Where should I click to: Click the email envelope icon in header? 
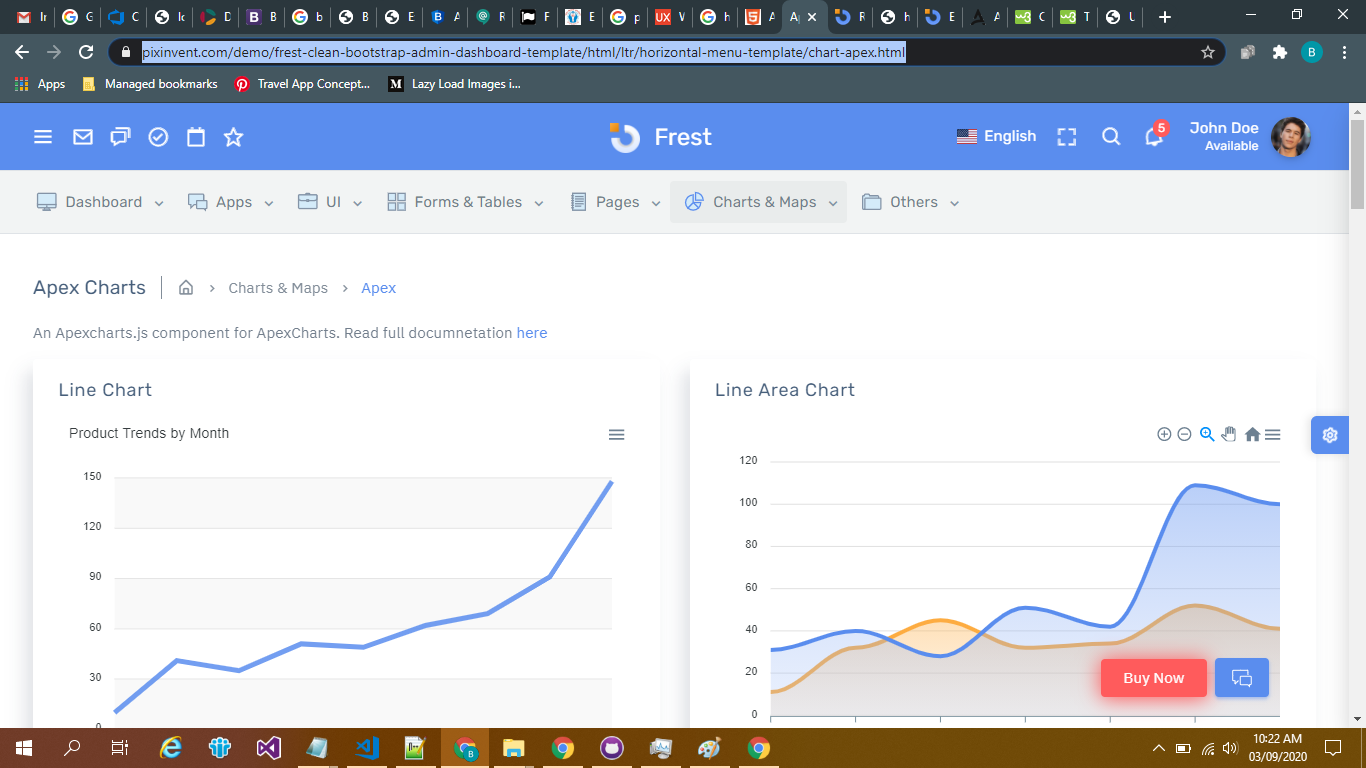(83, 137)
